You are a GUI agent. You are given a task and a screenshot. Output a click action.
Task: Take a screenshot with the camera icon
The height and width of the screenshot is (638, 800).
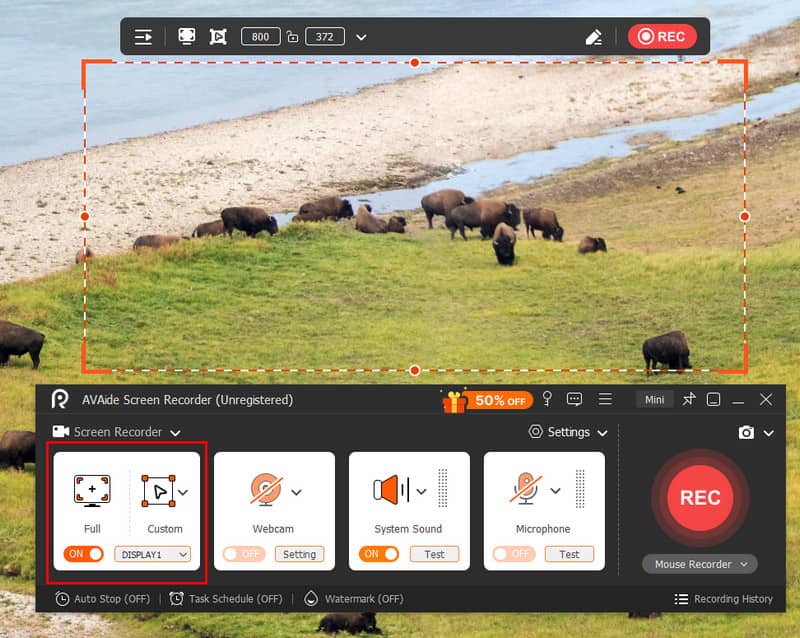pyautogui.click(x=746, y=432)
